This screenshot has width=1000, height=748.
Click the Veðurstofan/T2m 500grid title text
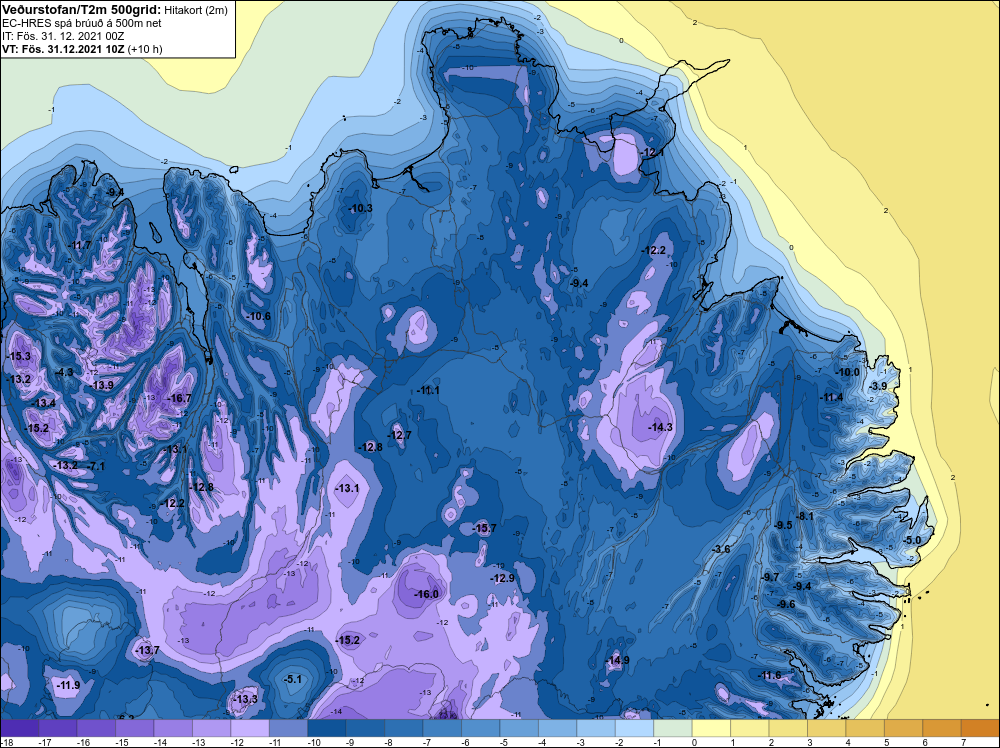tap(82, 10)
